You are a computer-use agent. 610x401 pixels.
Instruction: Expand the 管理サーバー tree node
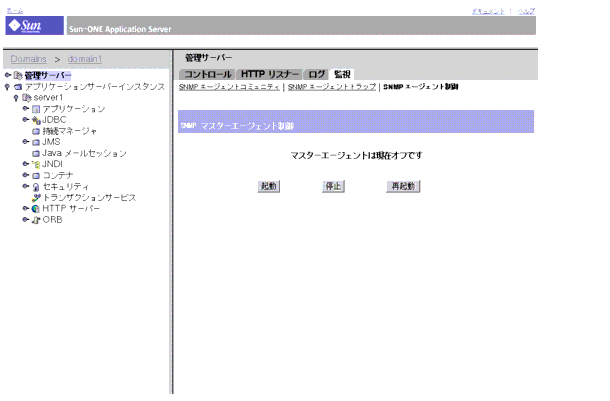point(7,75)
